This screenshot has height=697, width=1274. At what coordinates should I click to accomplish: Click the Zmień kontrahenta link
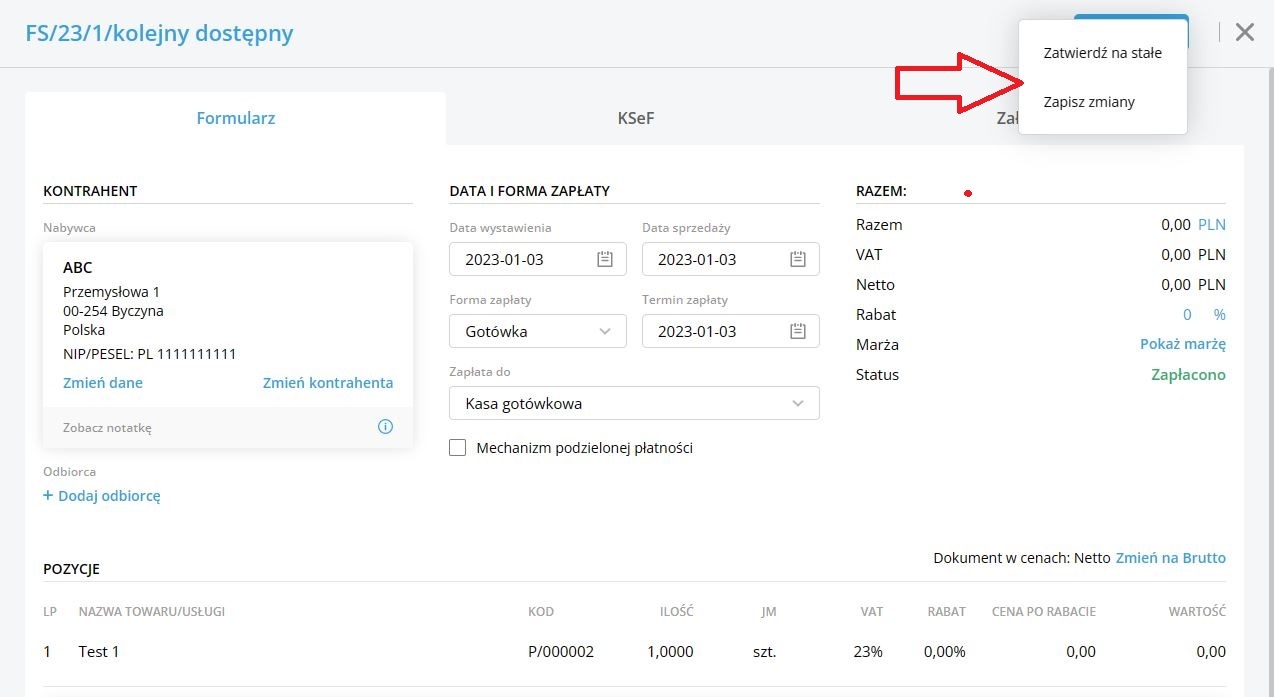pos(327,382)
